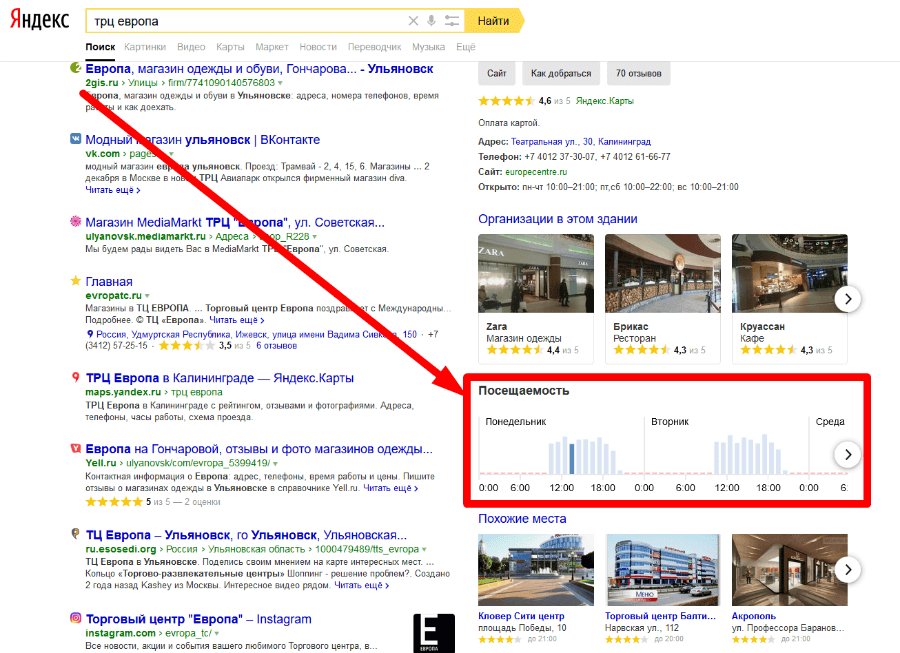The height and width of the screenshot is (653, 900).
Task: Open the Карты search tab
Action: [230, 47]
